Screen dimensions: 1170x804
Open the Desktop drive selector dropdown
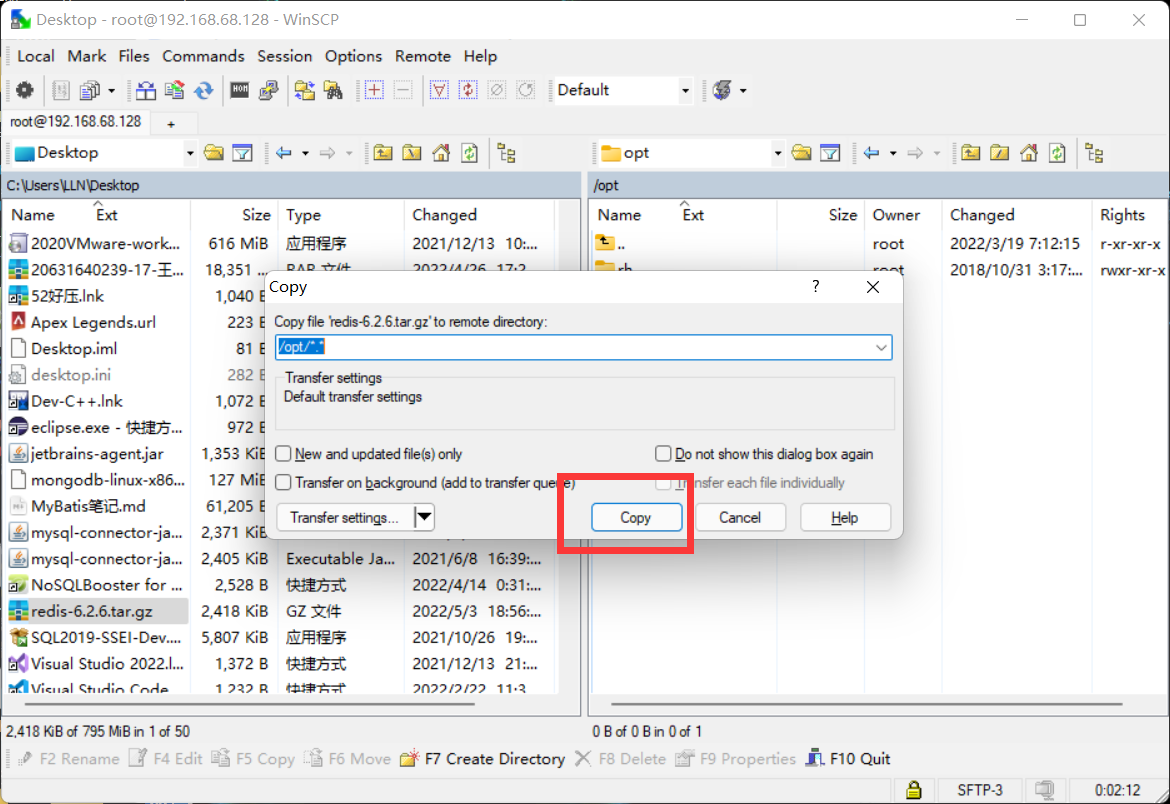[x=190, y=153]
